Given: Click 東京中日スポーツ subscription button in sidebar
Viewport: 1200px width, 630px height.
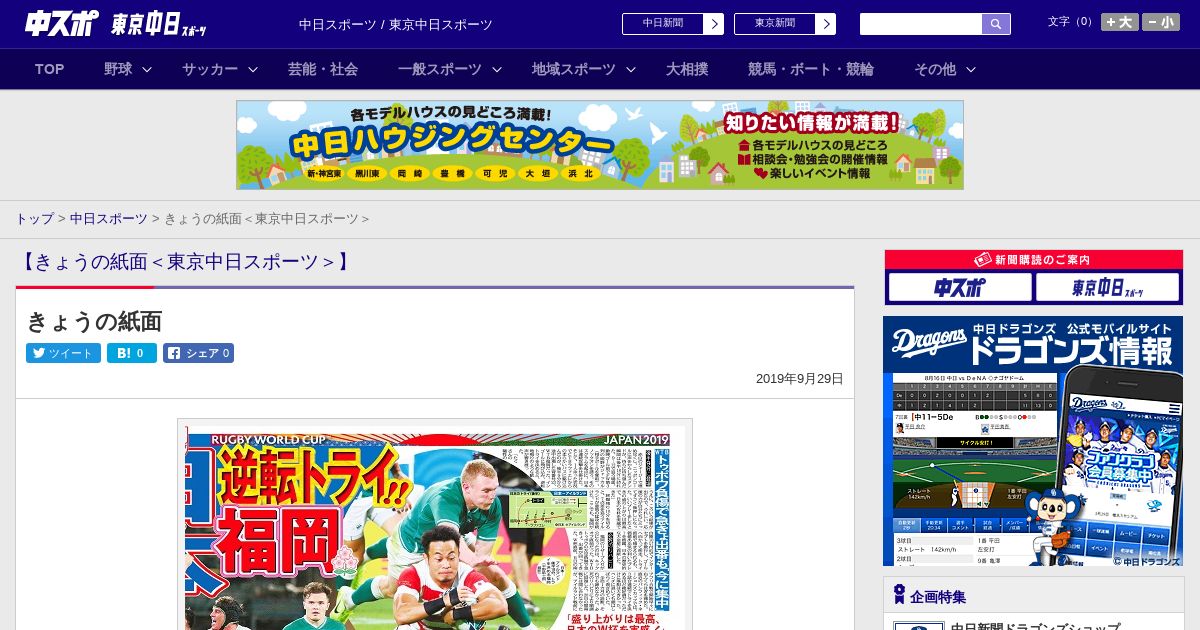Looking at the screenshot, I should [x=1107, y=288].
